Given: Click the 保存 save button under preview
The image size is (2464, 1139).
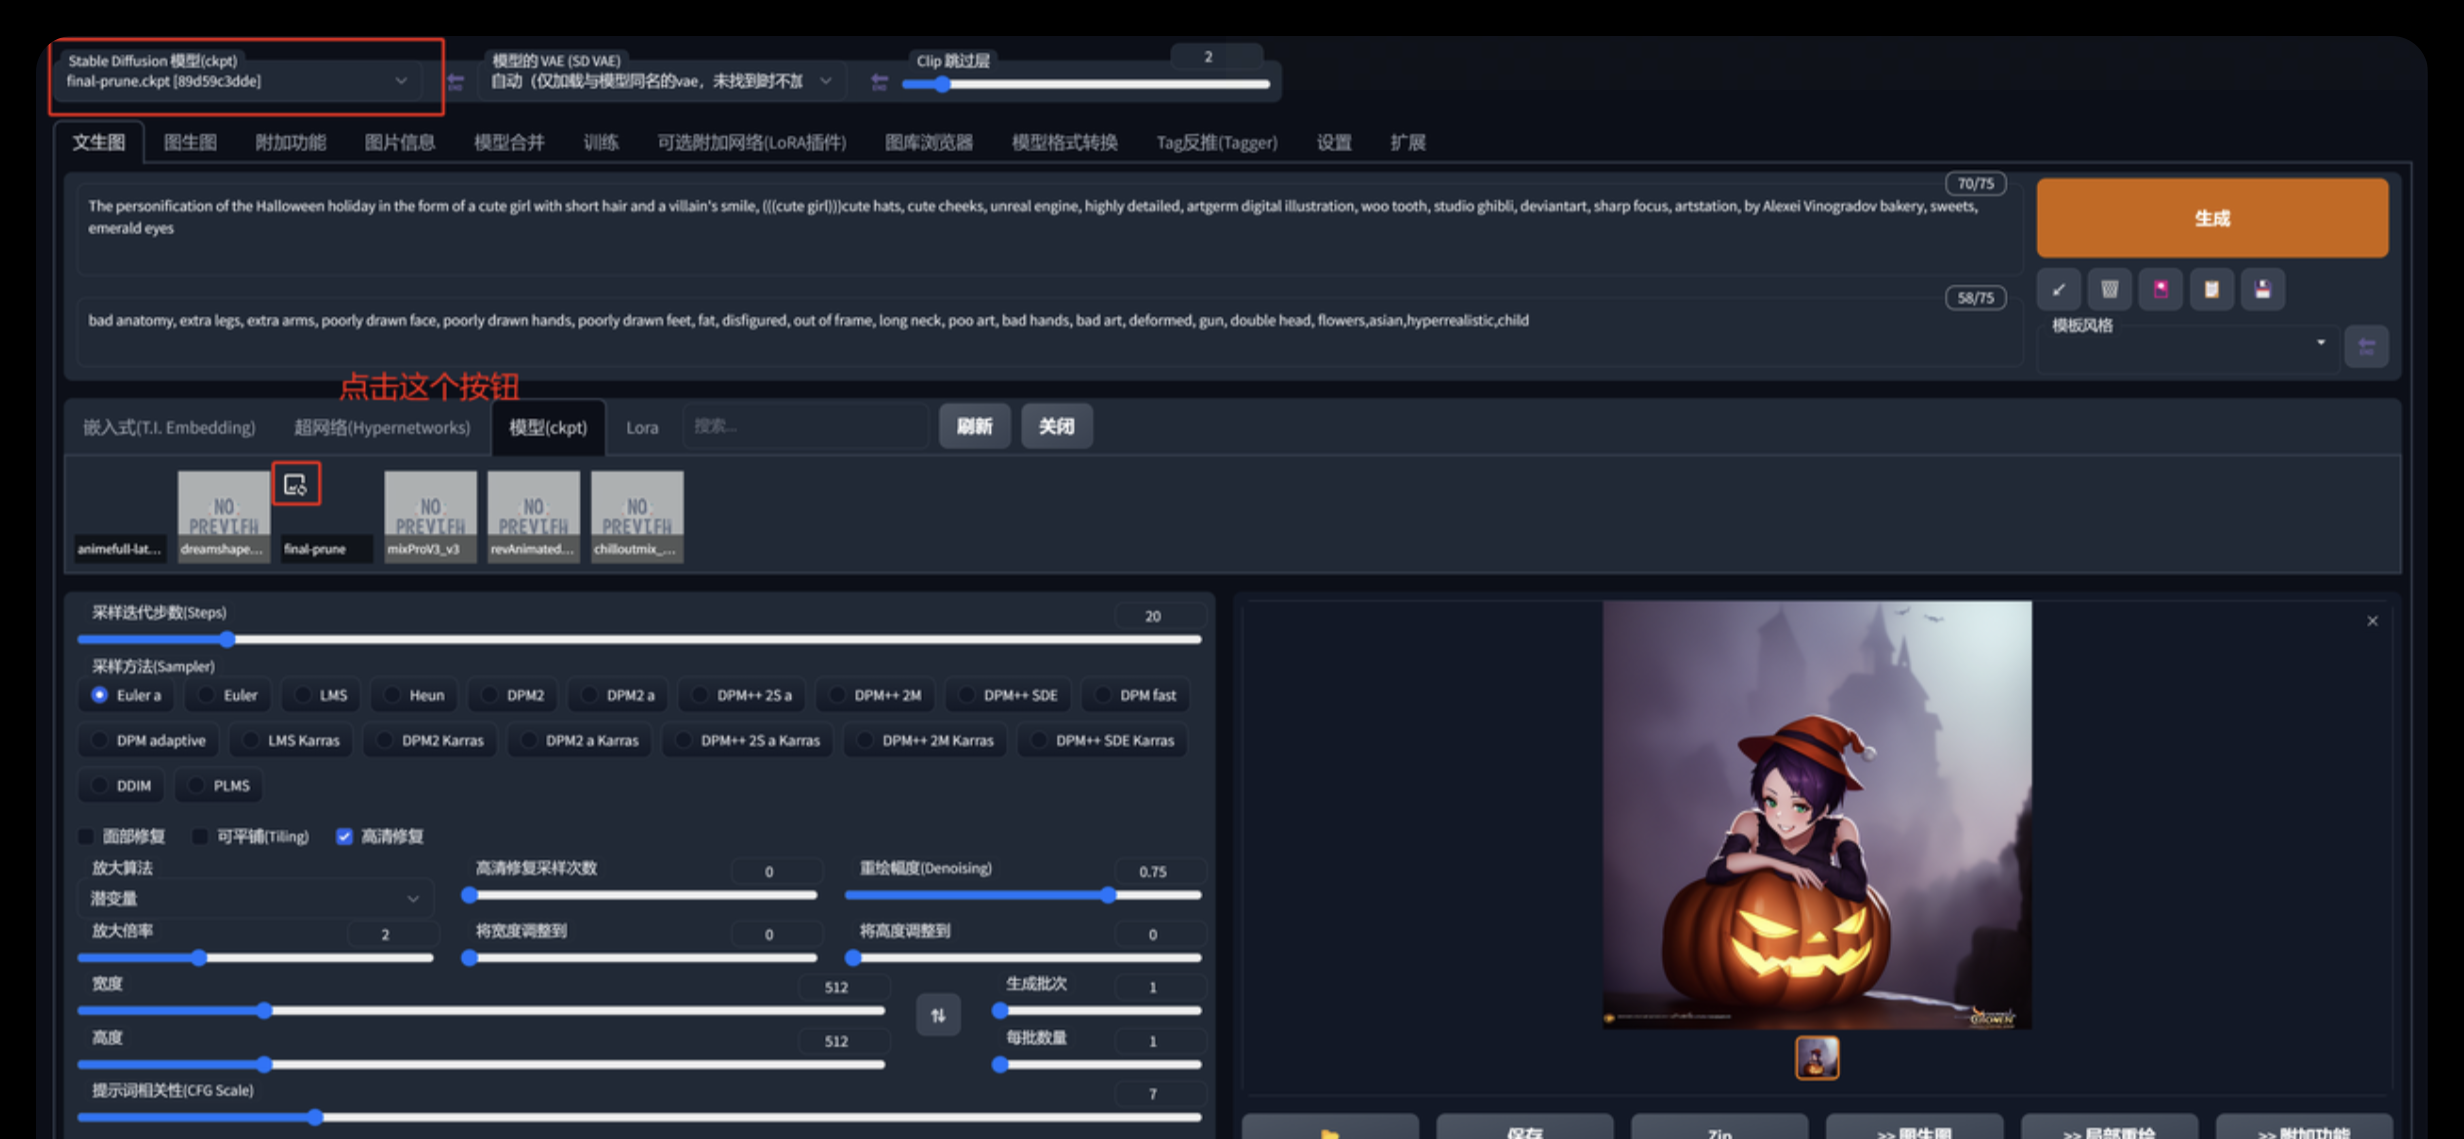Looking at the screenshot, I should pos(1524,1129).
